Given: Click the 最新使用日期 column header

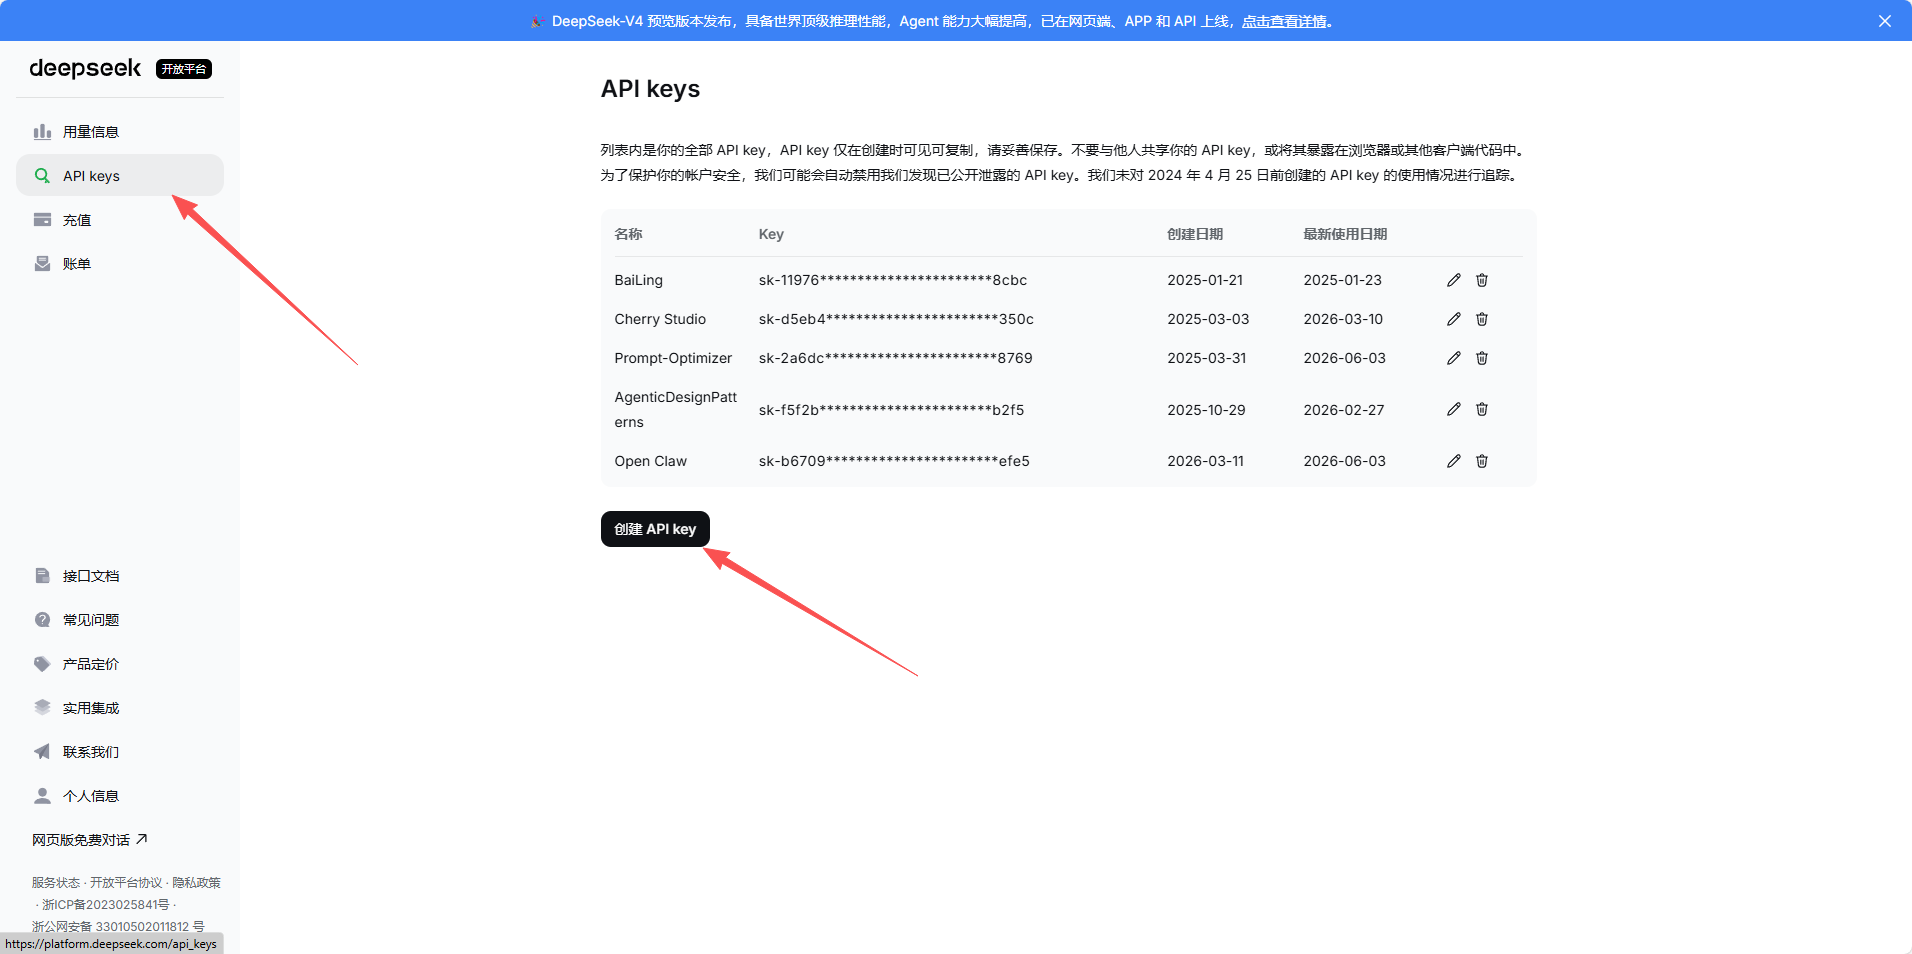Looking at the screenshot, I should point(1345,234).
